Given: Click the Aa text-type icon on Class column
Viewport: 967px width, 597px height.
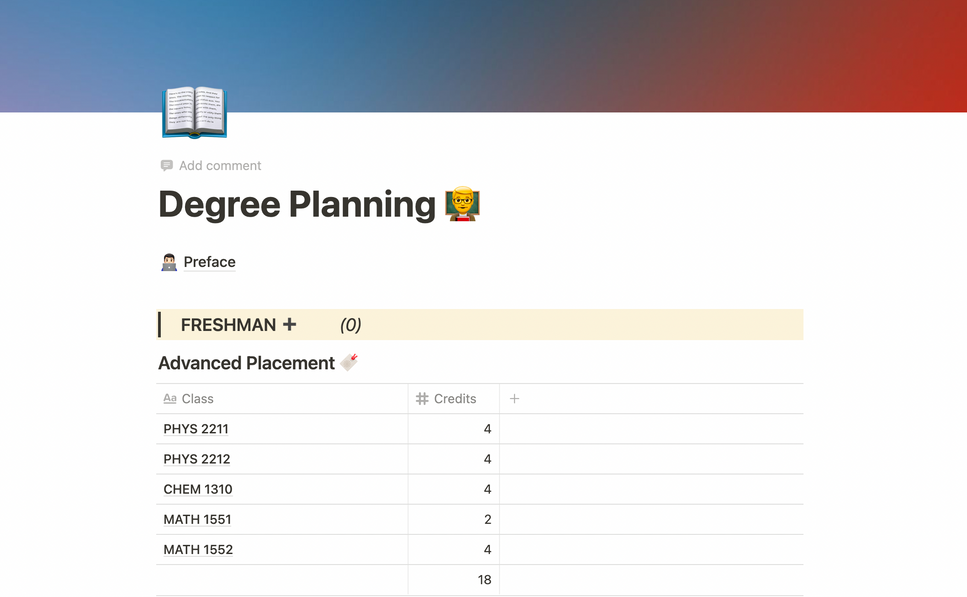Looking at the screenshot, I should point(170,398).
